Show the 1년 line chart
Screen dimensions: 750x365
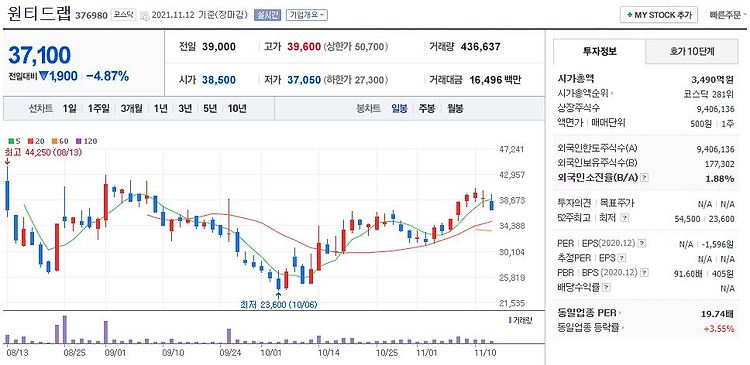click(x=161, y=109)
